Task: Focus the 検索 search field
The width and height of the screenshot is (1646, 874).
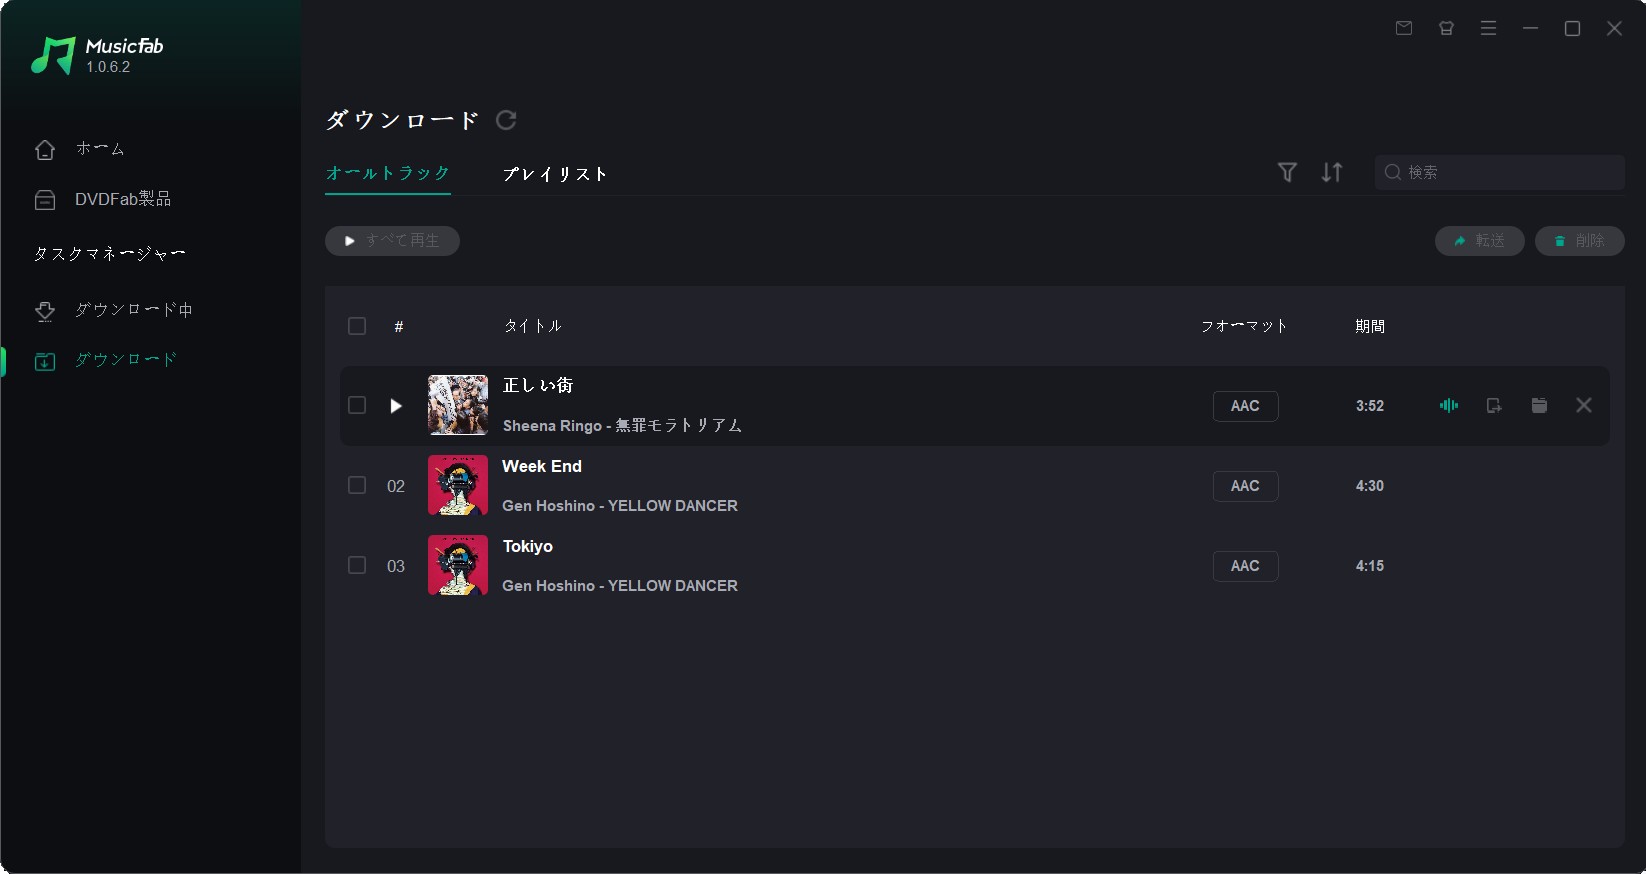Action: coord(1499,172)
